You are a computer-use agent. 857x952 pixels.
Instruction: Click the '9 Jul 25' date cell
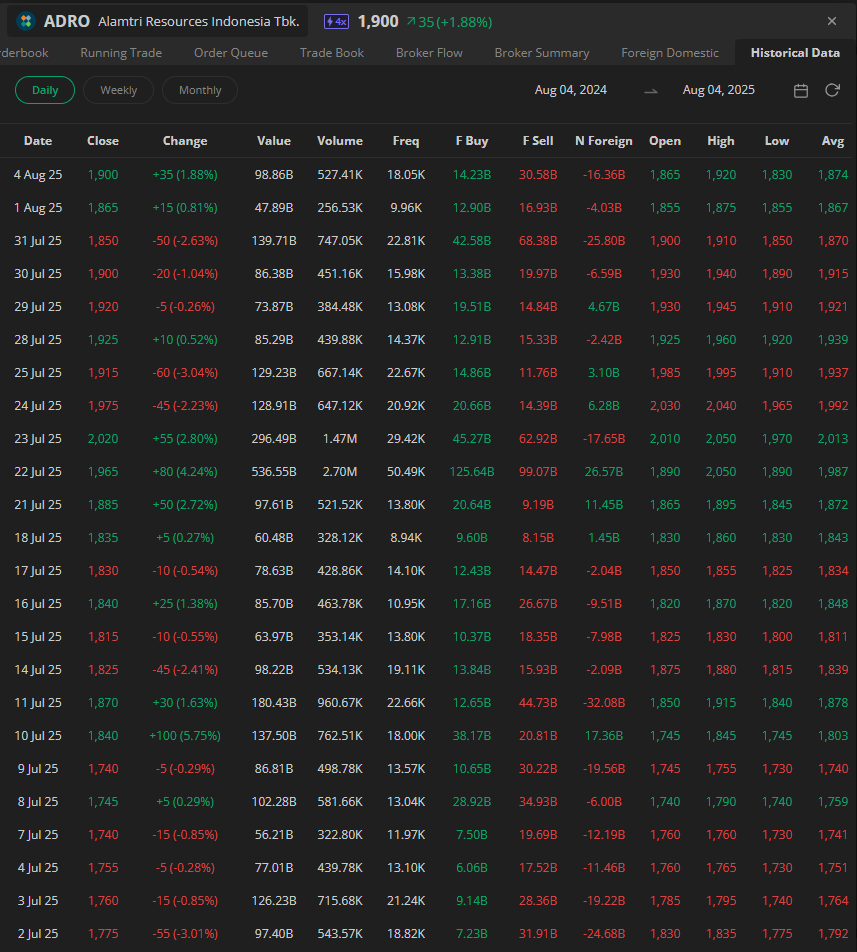click(38, 769)
